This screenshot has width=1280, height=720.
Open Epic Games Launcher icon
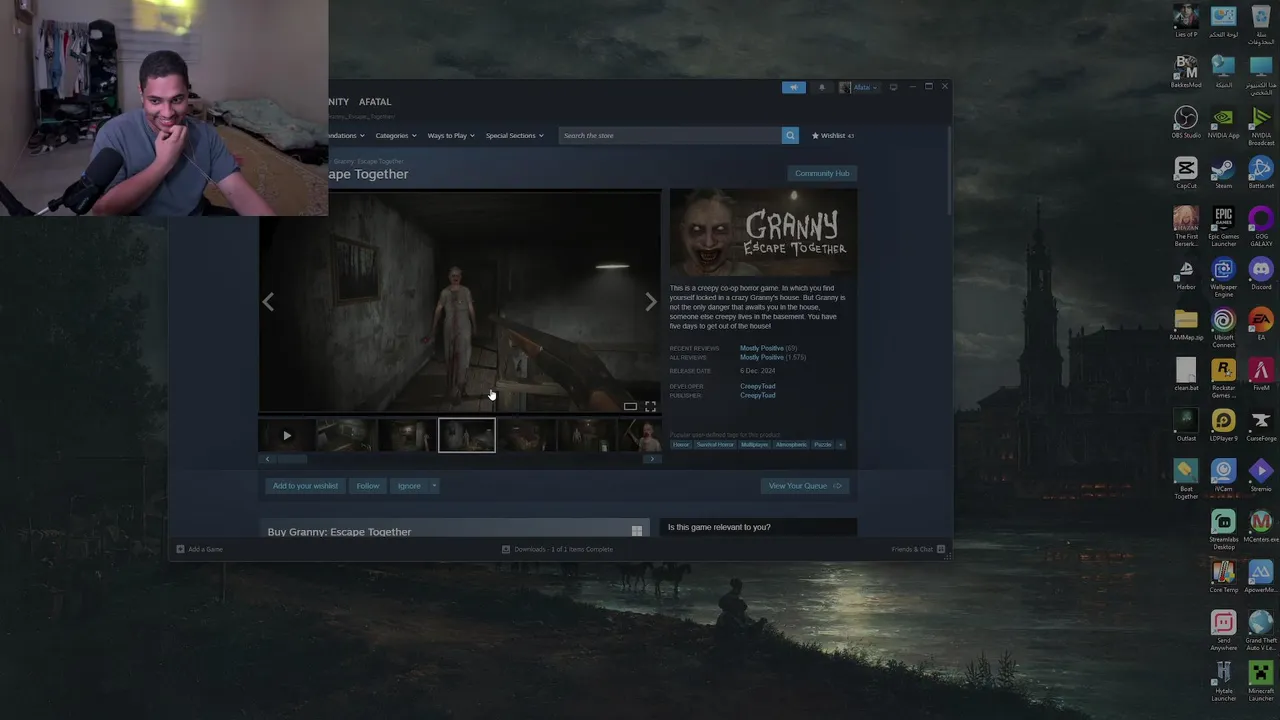point(1223,227)
